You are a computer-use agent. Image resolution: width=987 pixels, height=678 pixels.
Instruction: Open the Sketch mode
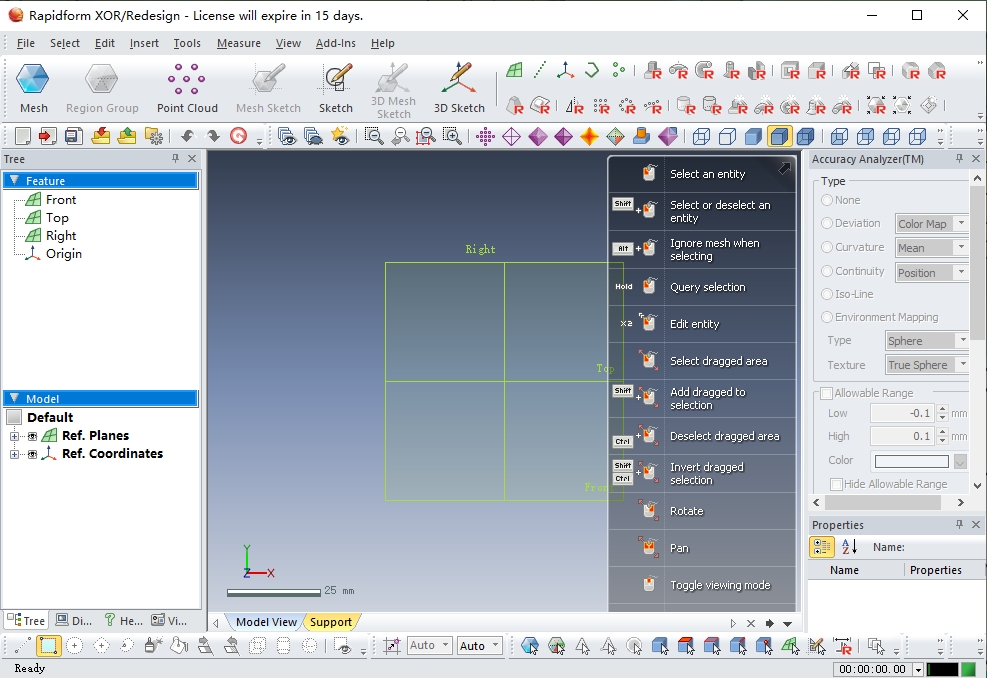point(336,88)
